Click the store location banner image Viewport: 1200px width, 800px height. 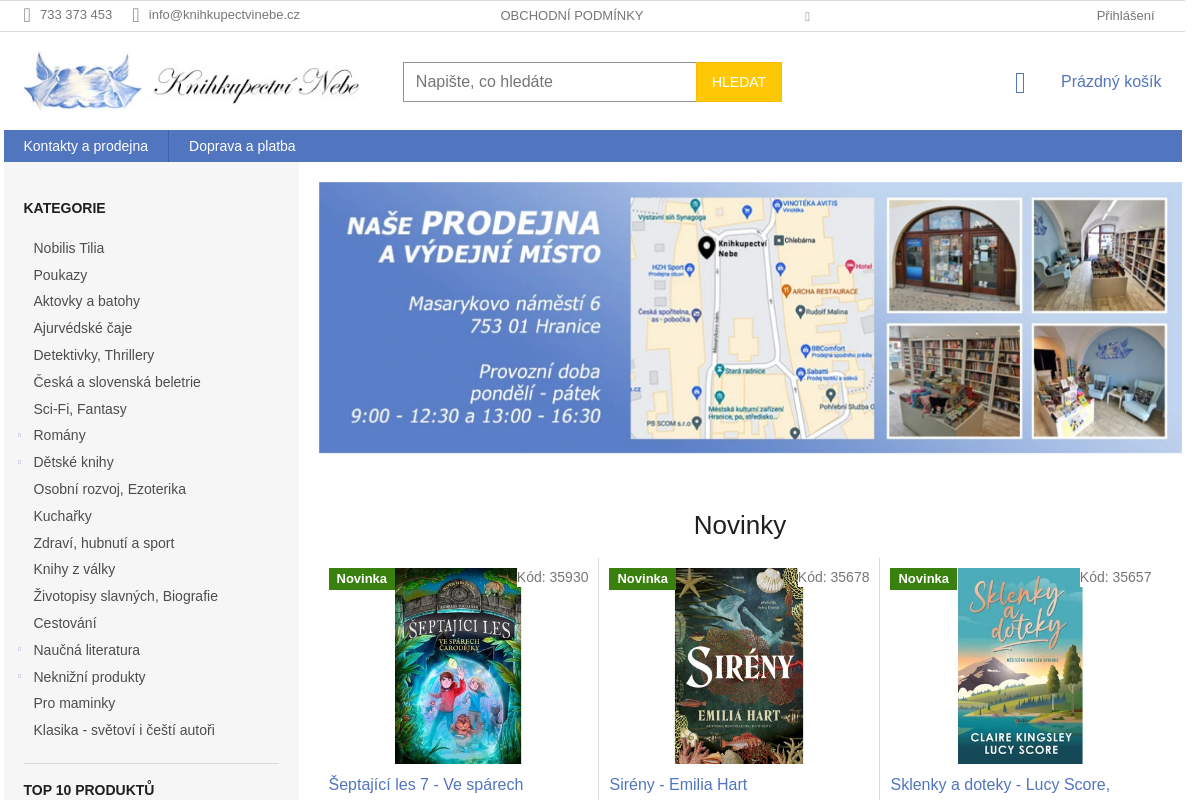pos(750,318)
